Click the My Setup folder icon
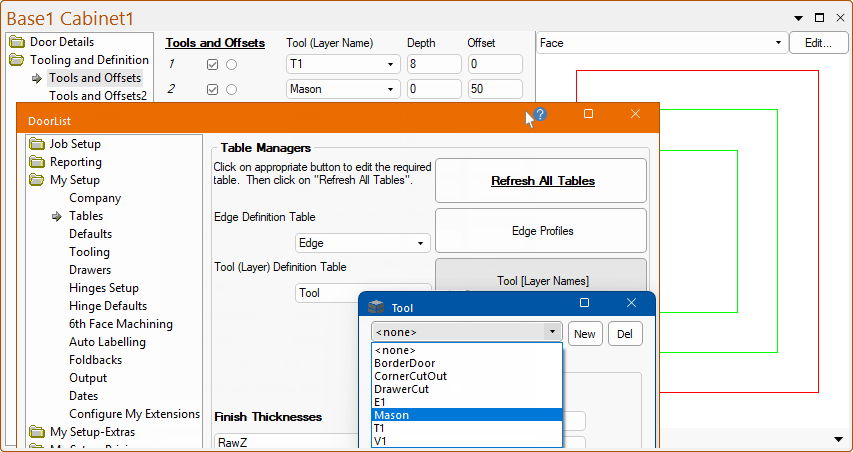 pyautogui.click(x=37, y=180)
